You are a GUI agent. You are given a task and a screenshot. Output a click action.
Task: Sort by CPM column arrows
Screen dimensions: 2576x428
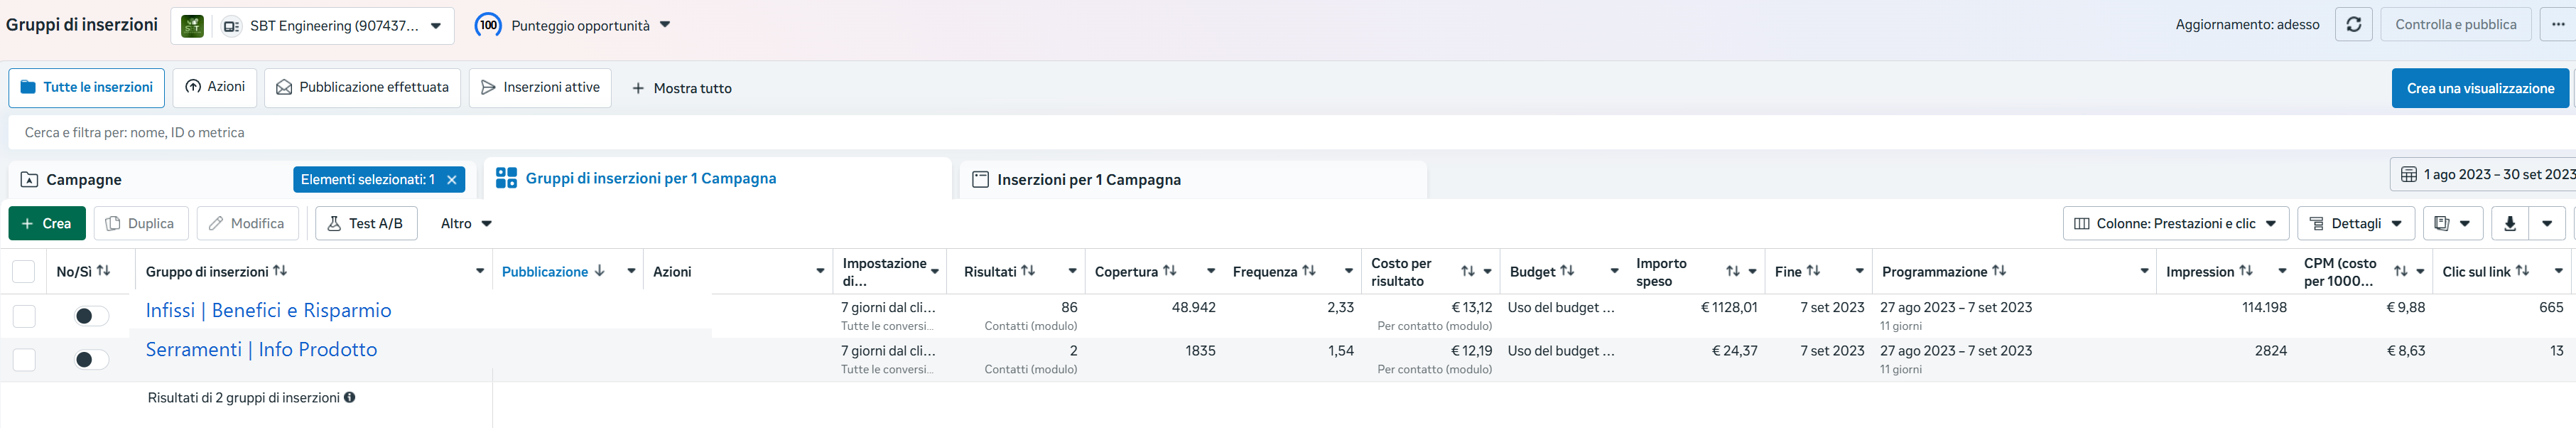(2401, 271)
